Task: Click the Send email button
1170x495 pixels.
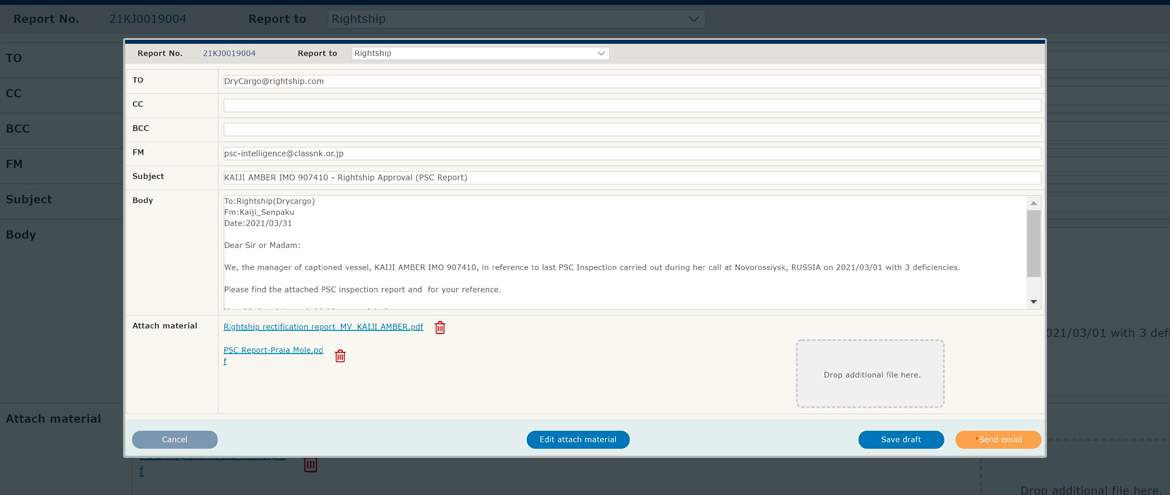Action: click(x=998, y=440)
